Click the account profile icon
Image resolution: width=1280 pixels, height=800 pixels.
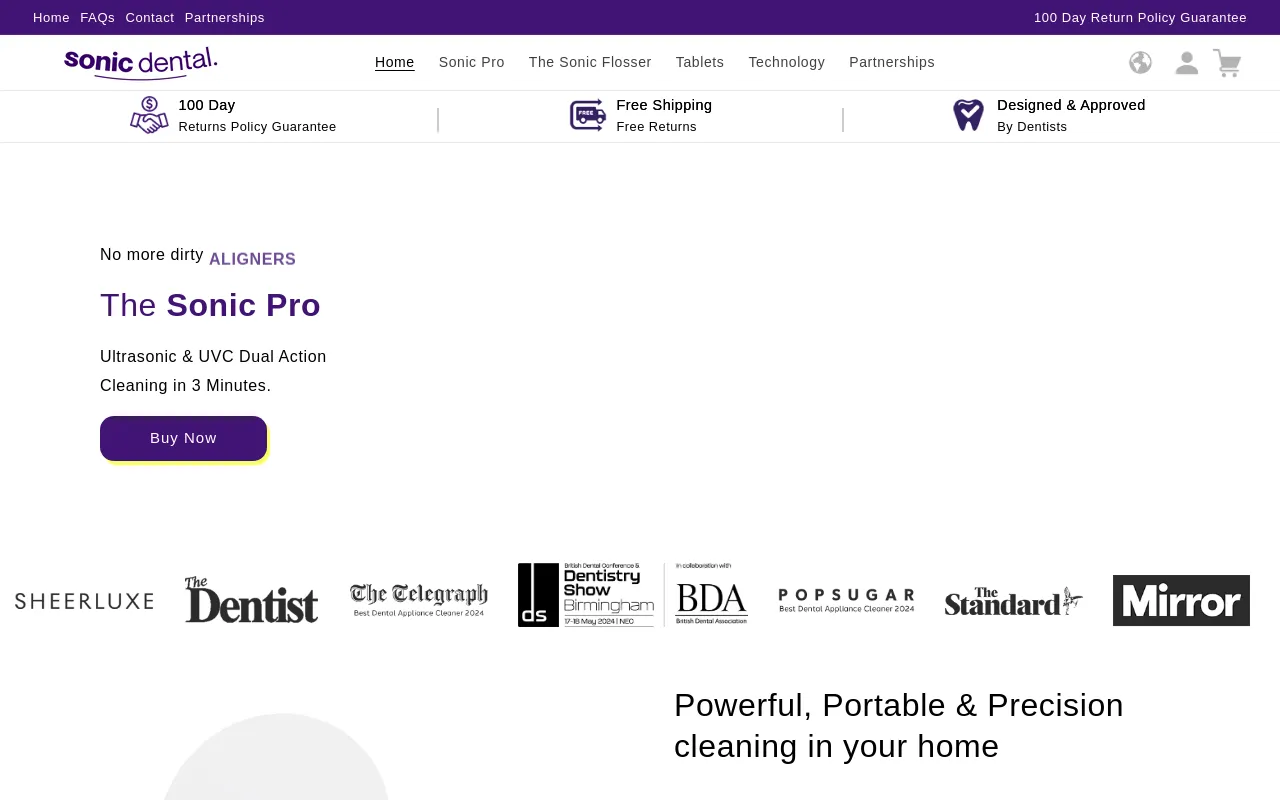click(1186, 63)
